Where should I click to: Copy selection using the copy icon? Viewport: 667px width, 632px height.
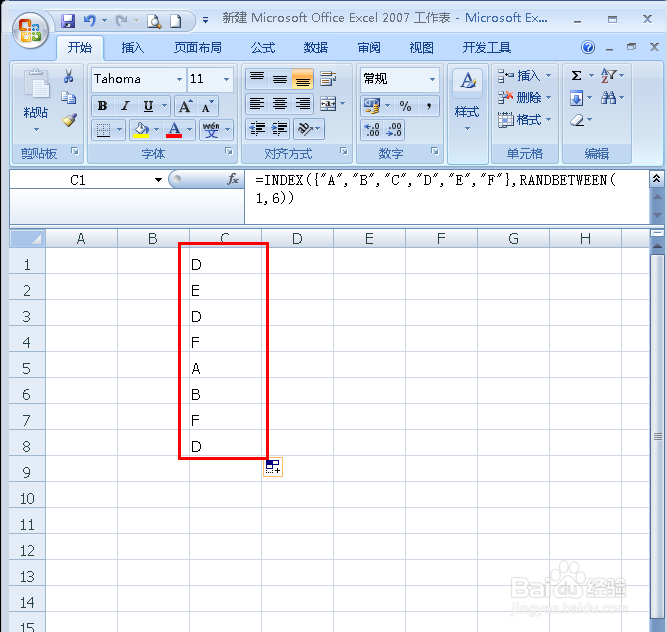68,98
